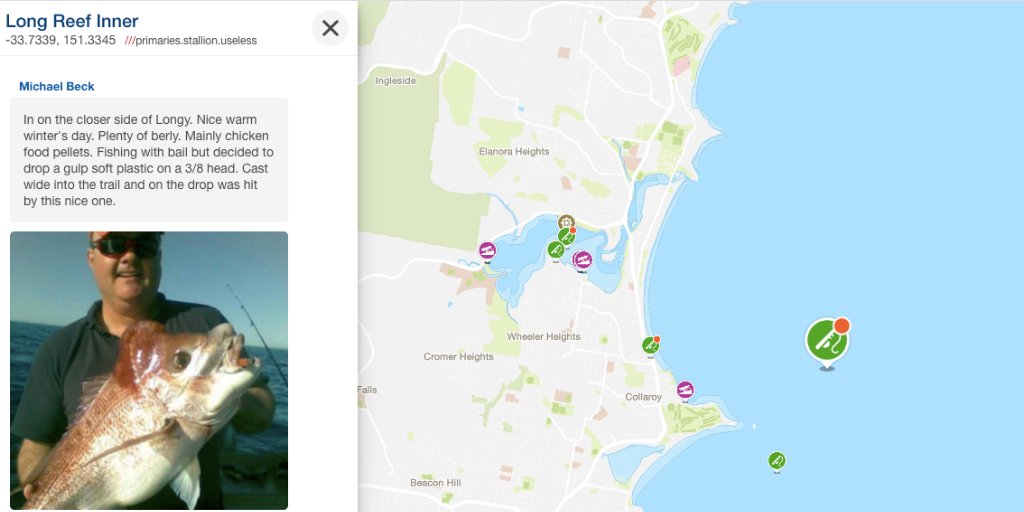Click the Long Reef Inner title
The image size is (1024, 512).
72,21
